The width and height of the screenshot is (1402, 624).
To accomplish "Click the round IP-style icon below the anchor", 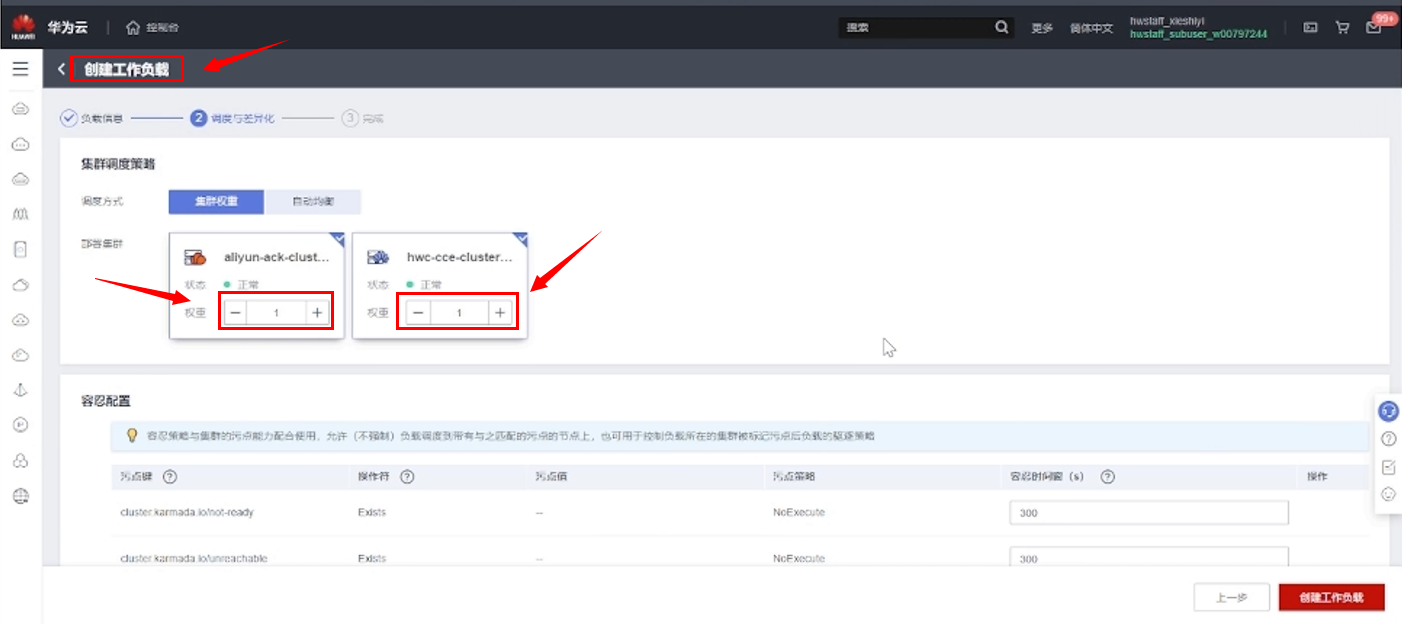I will pos(20,425).
